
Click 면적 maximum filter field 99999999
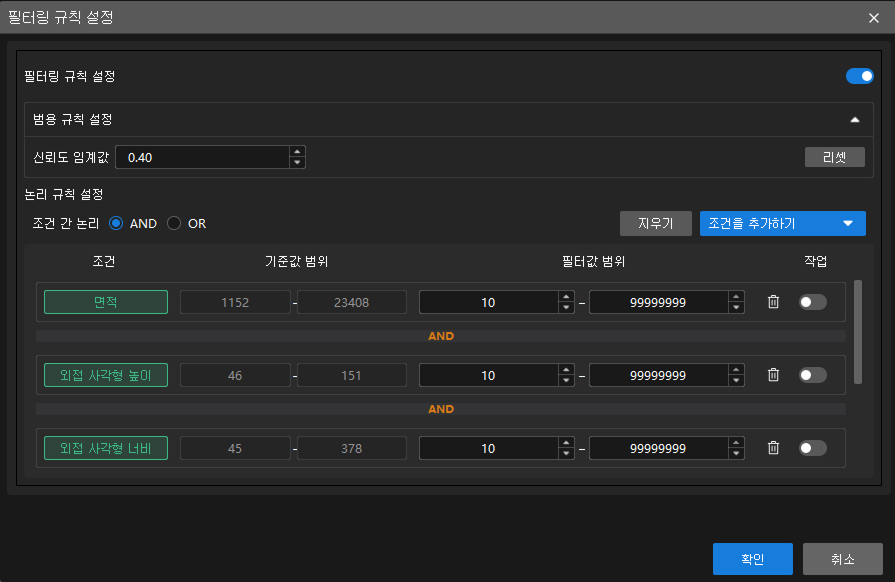tap(659, 302)
